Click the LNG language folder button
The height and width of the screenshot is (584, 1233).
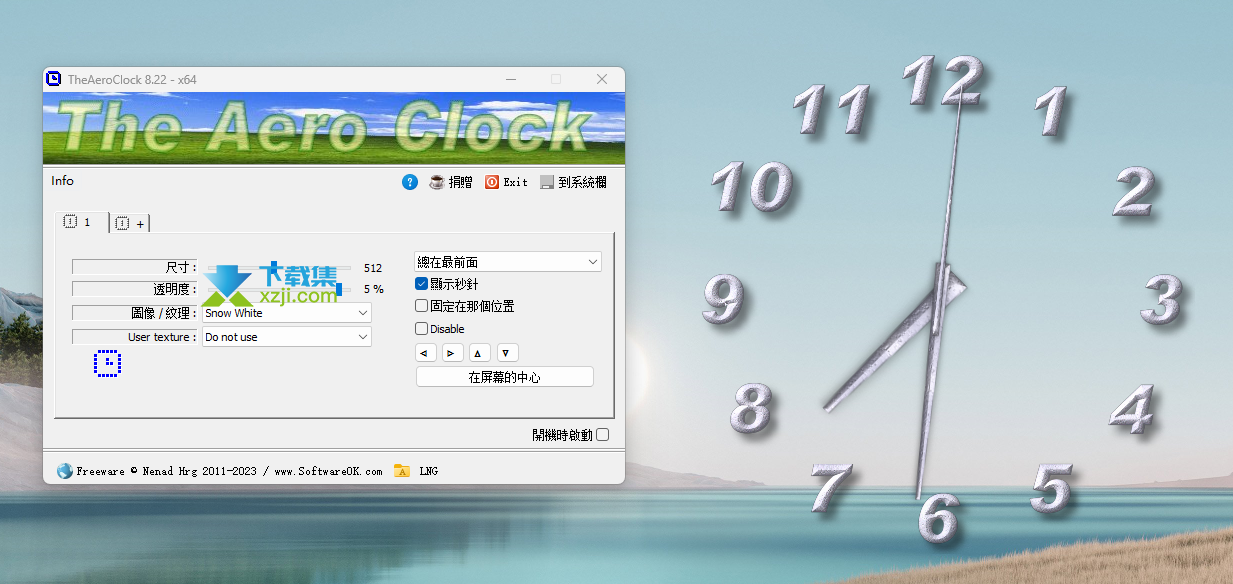point(416,471)
